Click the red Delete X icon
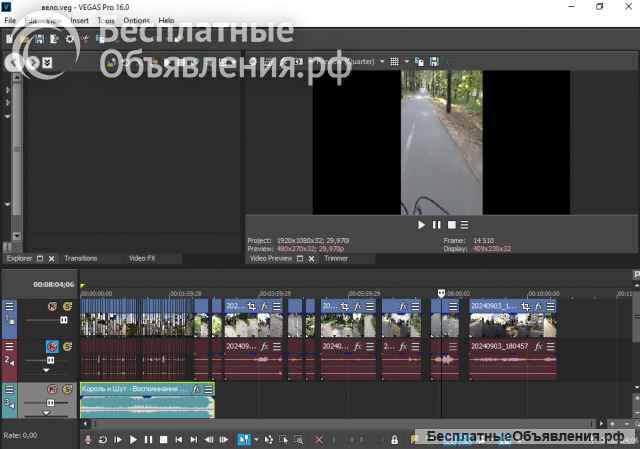Viewport: 640px width, 449px height. coord(318,440)
